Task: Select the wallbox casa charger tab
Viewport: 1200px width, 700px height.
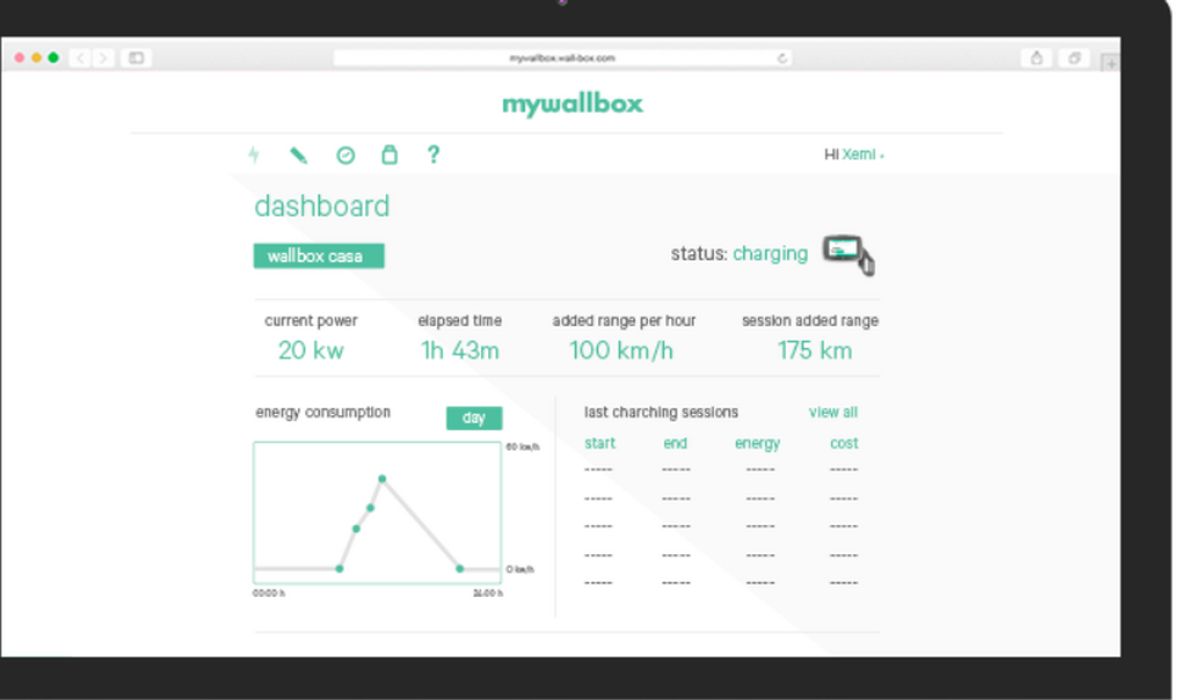Action: (x=318, y=256)
